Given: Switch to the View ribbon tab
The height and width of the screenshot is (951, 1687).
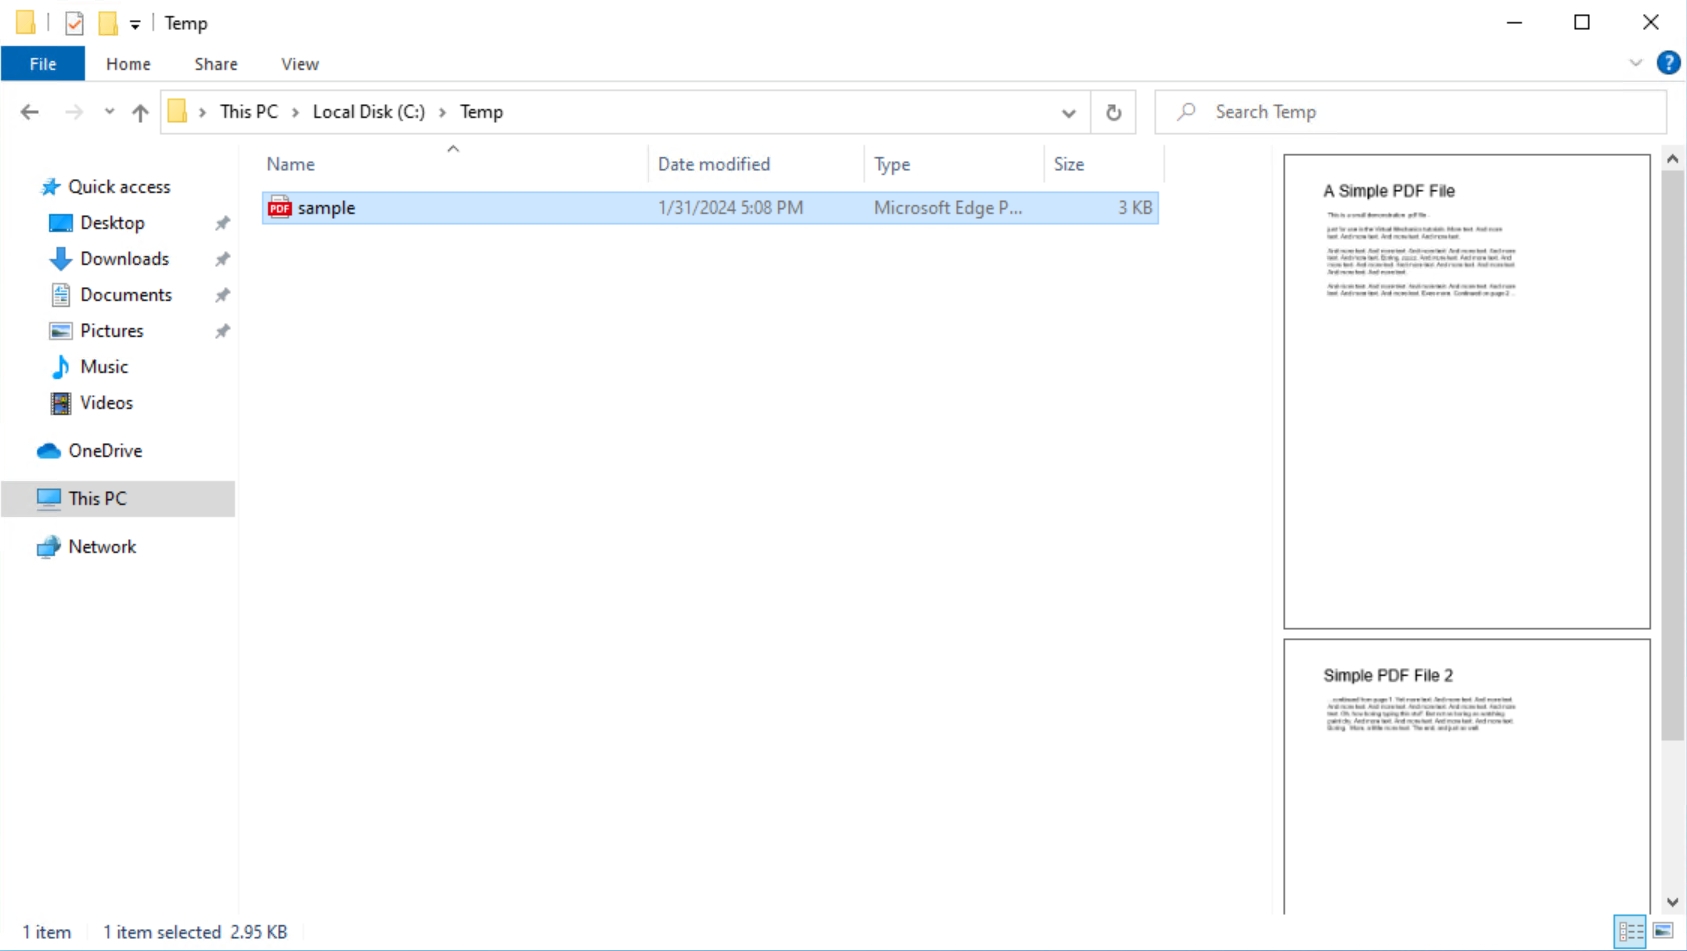Looking at the screenshot, I should click(299, 64).
